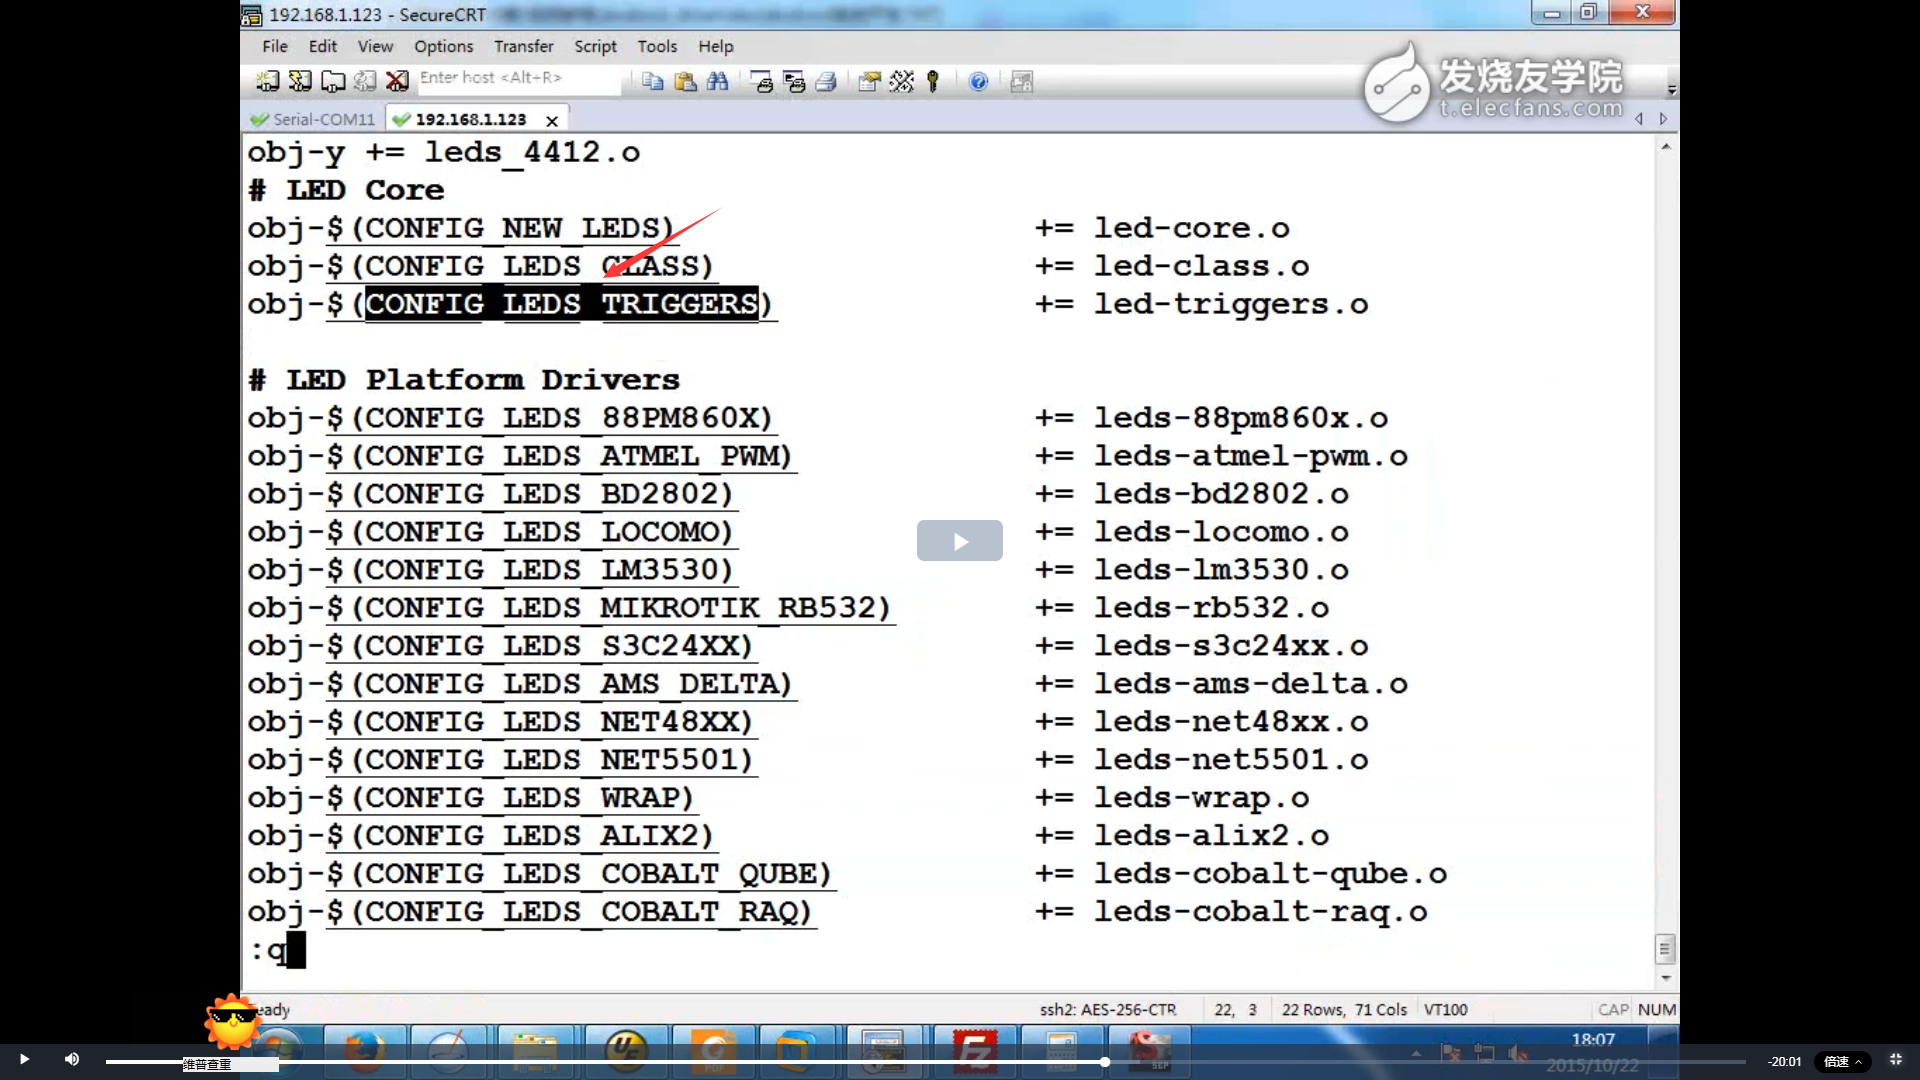Open Find with the binoculars icon
The image size is (1920, 1080).
tap(717, 81)
